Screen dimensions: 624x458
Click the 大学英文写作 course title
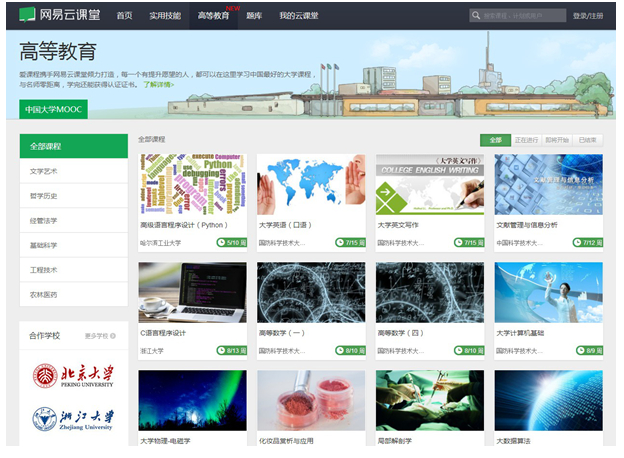[398, 225]
